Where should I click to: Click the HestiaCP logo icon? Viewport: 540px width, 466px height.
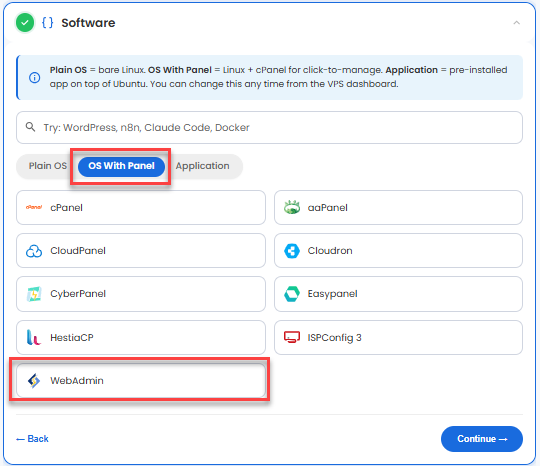pos(34,338)
